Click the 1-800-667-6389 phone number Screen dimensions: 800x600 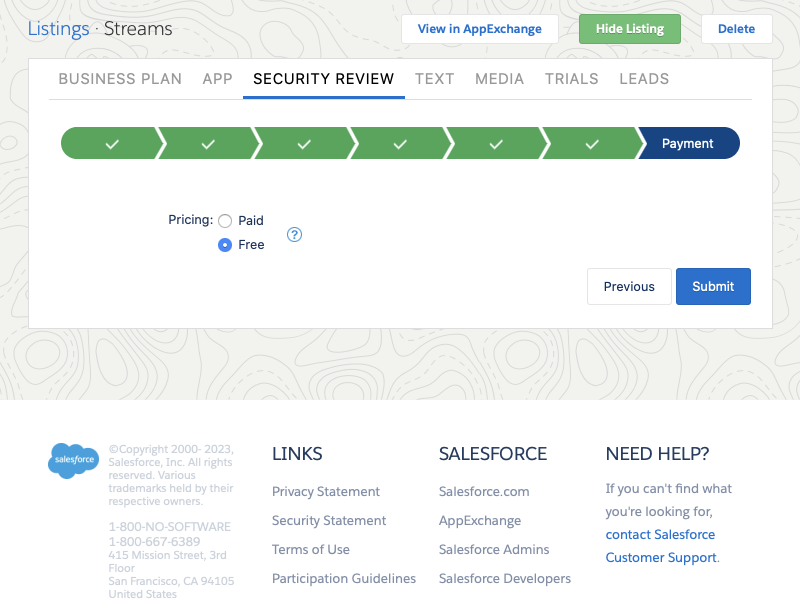pyautogui.click(x=154, y=541)
